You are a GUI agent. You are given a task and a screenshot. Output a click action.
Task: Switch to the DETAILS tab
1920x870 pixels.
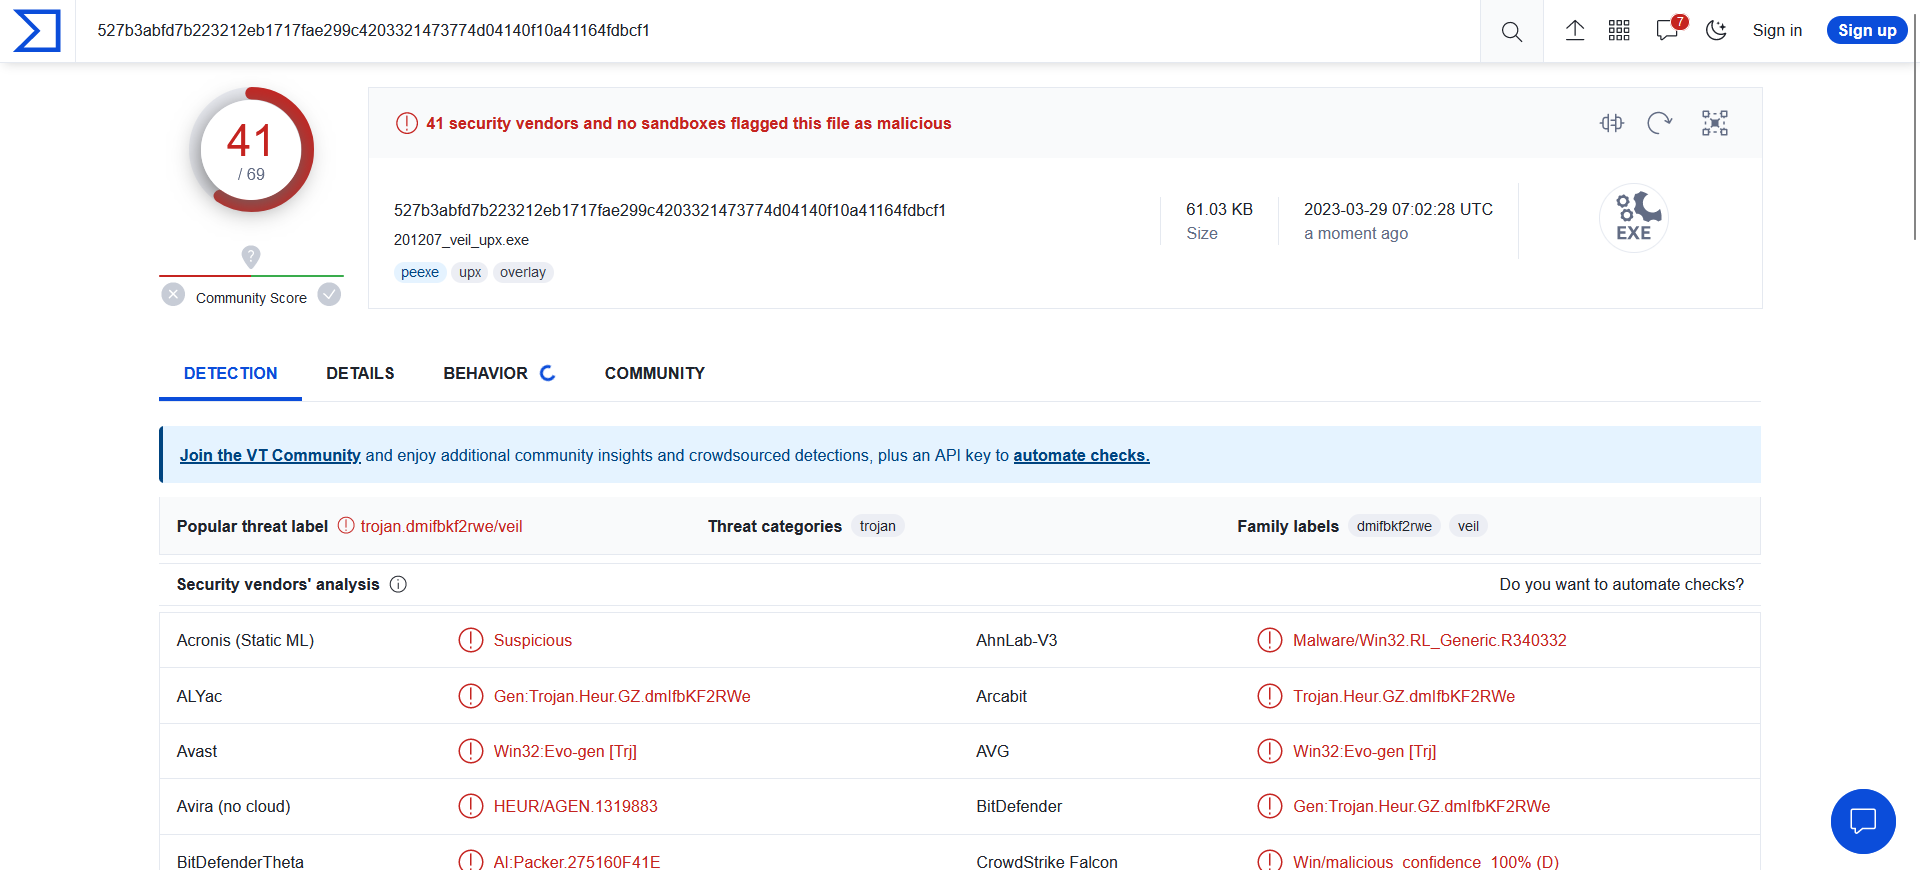(x=360, y=374)
